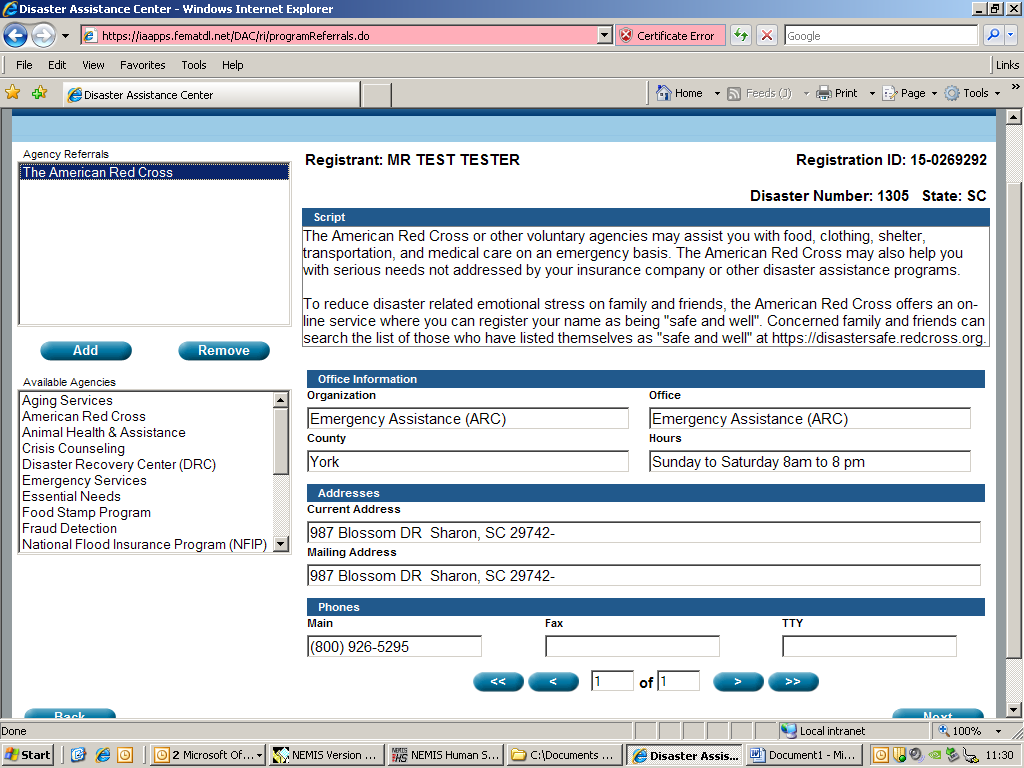Open the Page menu in command bar

pyautogui.click(x=910, y=93)
